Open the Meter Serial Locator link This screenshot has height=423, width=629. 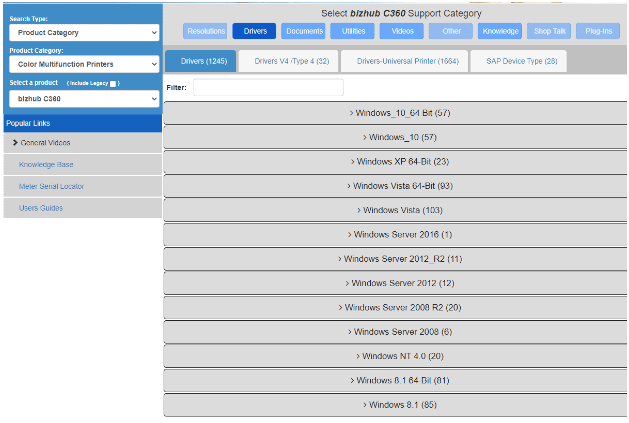pos(51,187)
